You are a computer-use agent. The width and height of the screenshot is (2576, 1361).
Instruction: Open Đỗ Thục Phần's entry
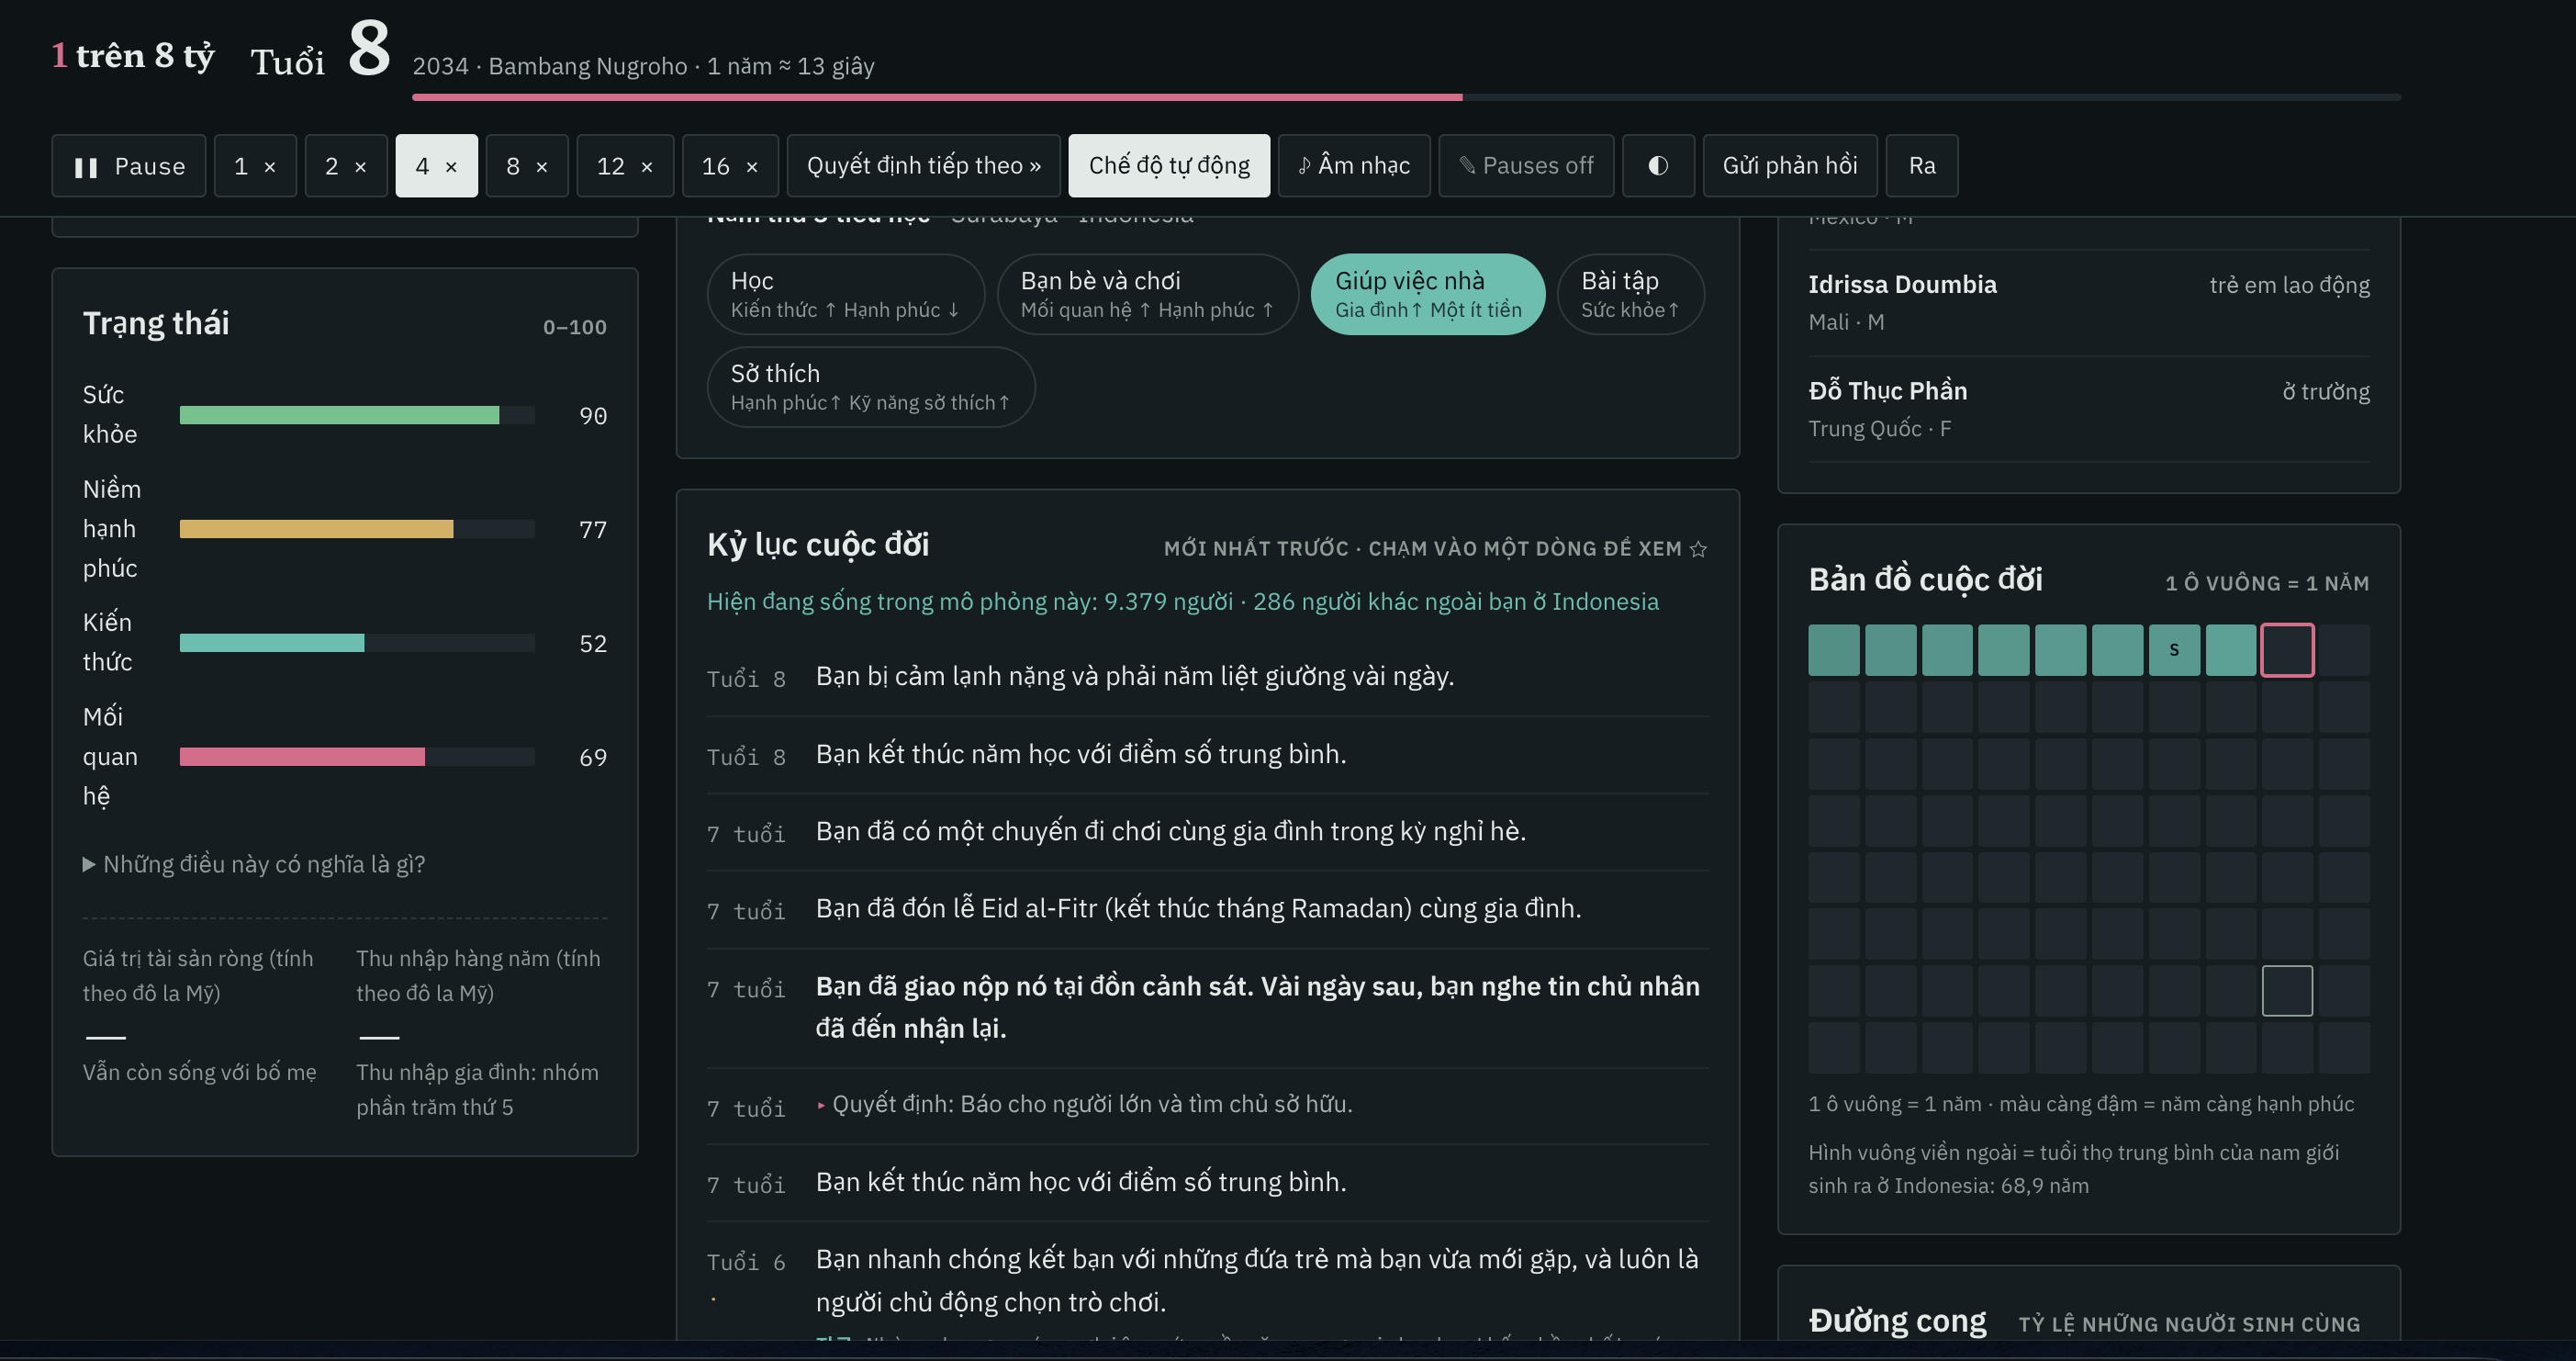click(2089, 410)
